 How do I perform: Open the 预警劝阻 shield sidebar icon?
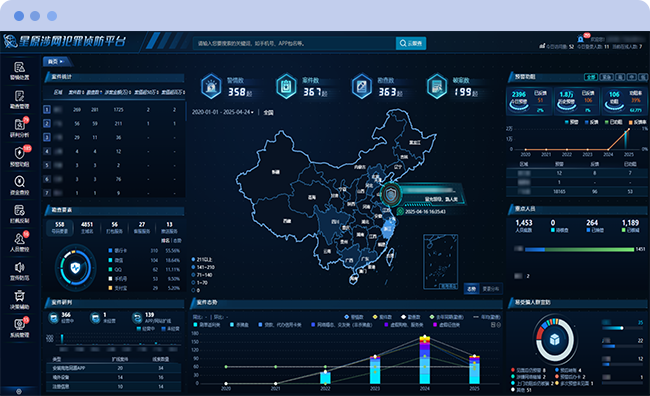19,153
